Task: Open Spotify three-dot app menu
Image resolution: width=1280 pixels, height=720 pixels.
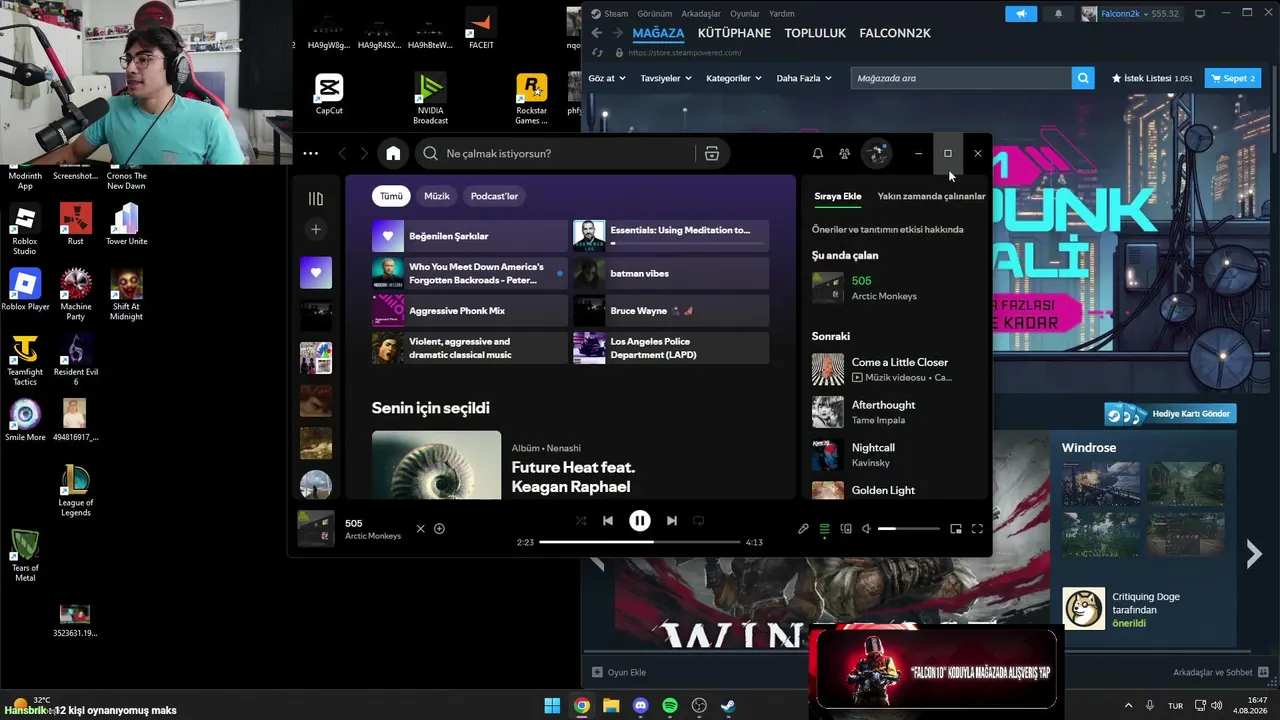Action: (x=311, y=153)
